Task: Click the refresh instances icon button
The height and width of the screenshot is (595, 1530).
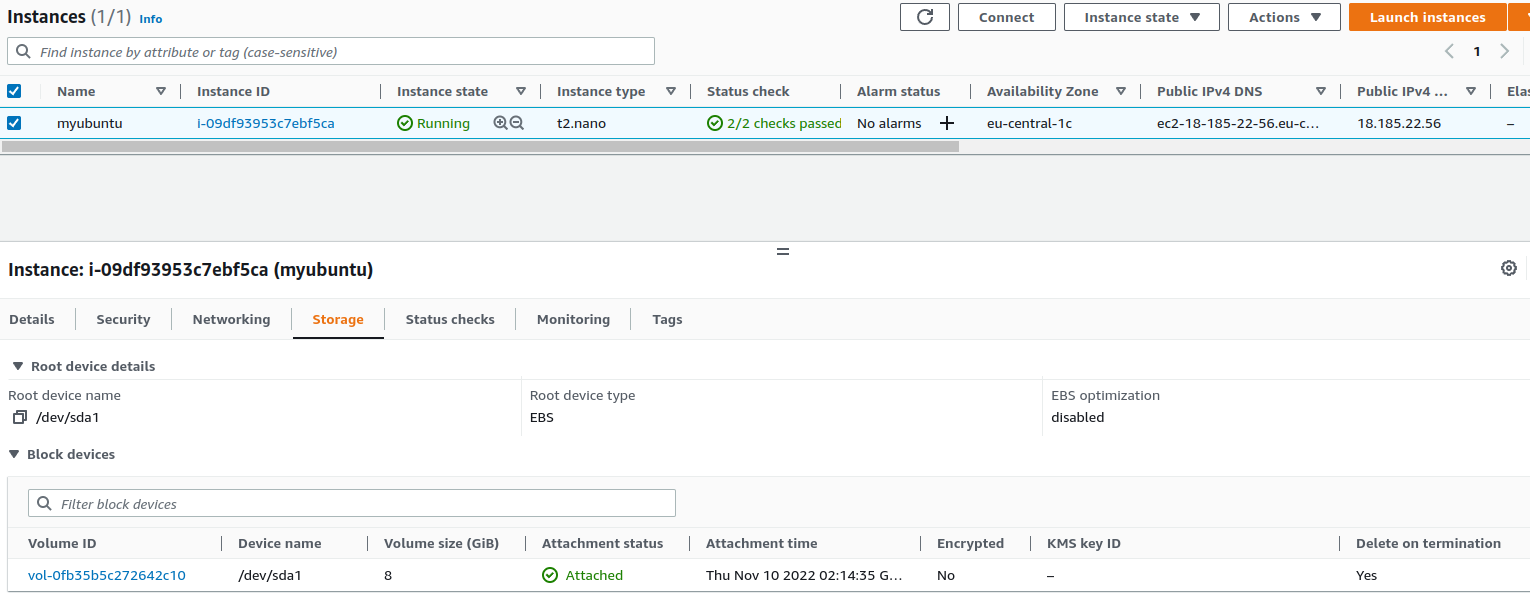Action: coord(925,17)
